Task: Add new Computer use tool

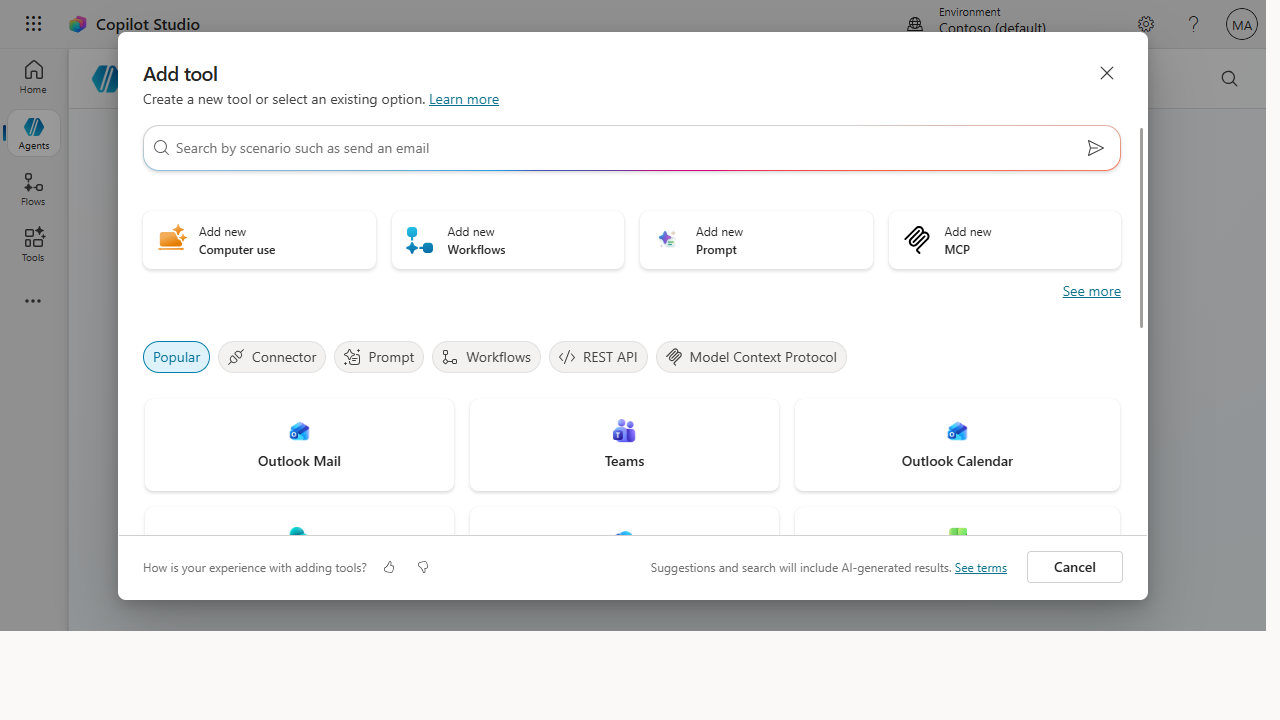Action: [260, 240]
